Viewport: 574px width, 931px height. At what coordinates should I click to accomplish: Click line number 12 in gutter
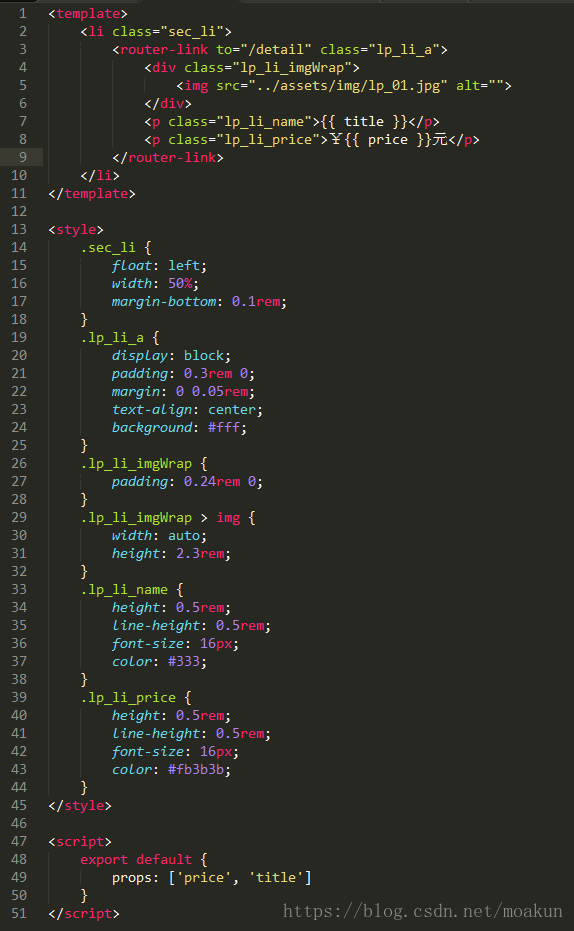pyautogui.click(x=19, y=211)
